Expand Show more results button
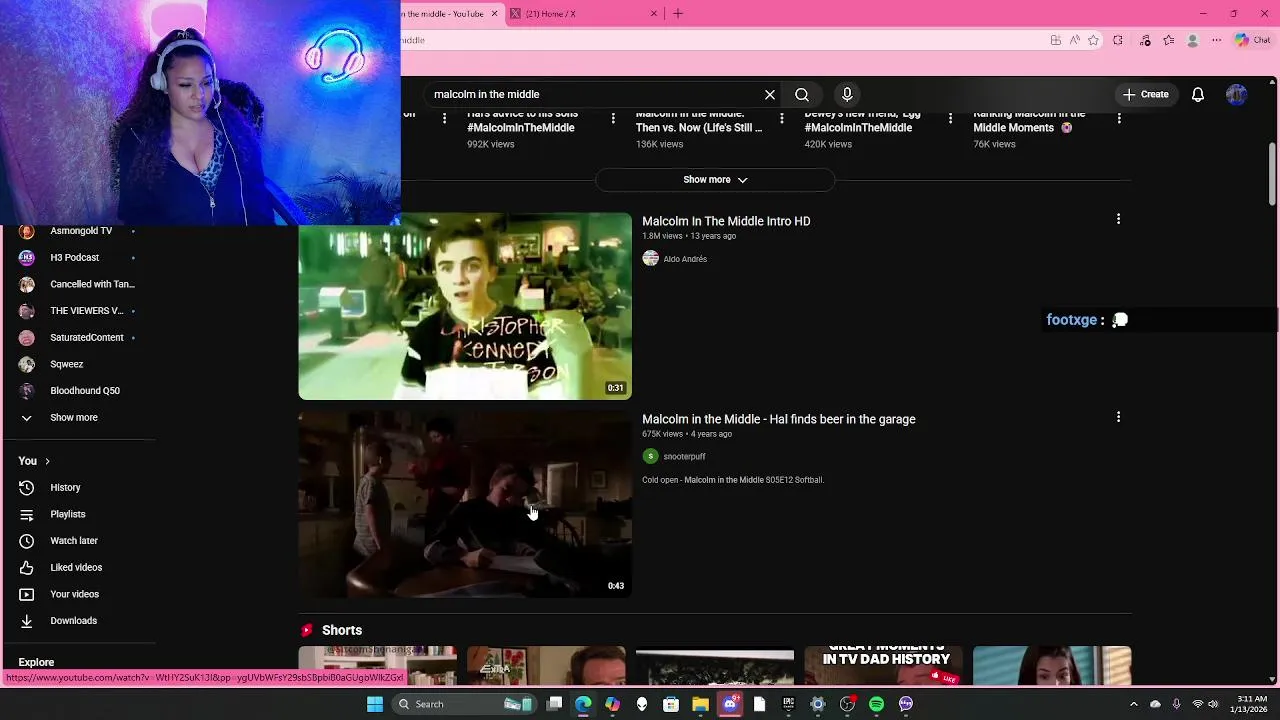Screen dimensions: 1280x720 tap(715, 180)
